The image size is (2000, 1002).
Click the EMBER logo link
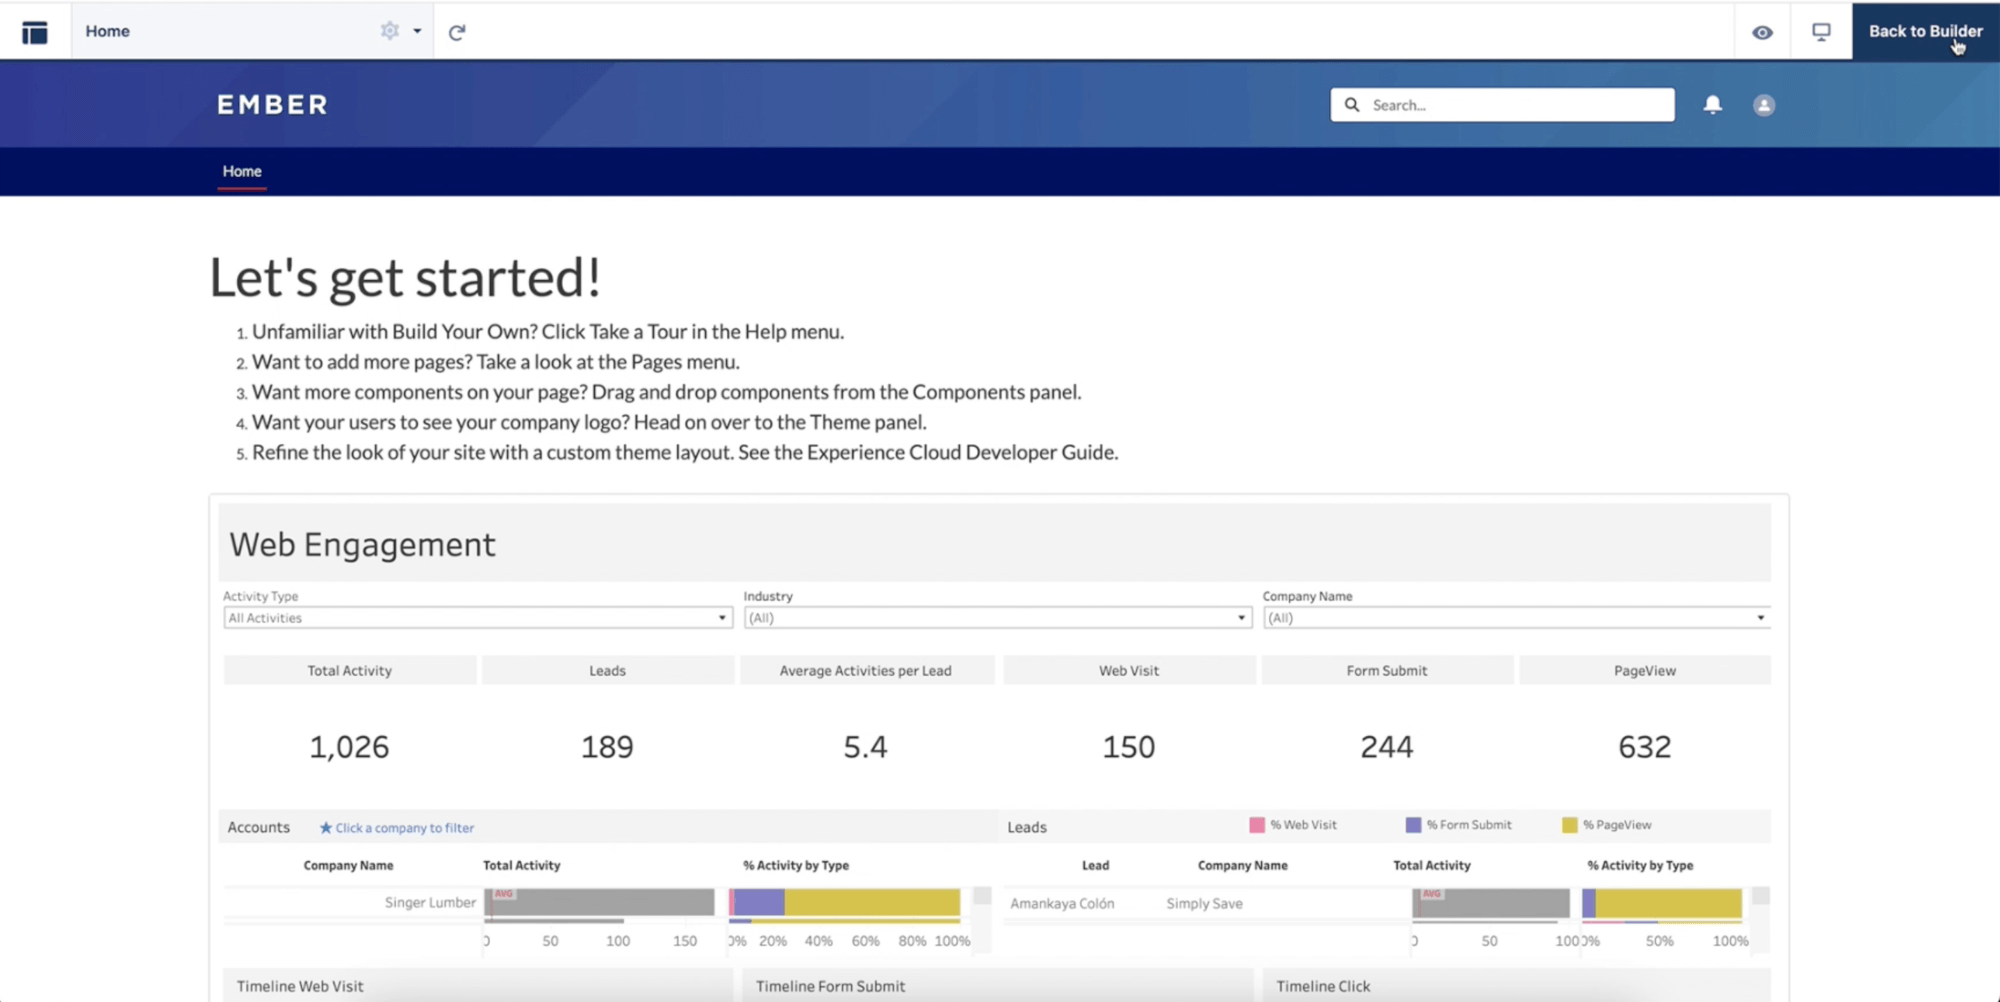pyautogui.click(x=272, y=105)
